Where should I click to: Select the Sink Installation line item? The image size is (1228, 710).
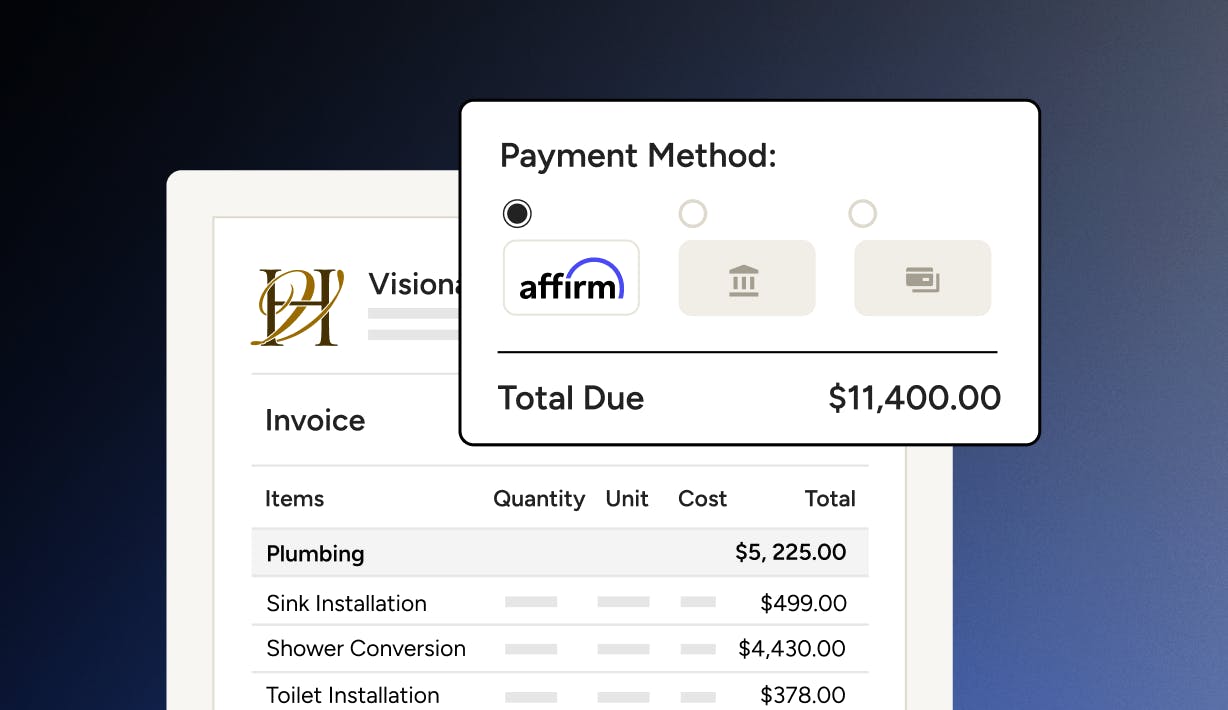pos(560,603)
